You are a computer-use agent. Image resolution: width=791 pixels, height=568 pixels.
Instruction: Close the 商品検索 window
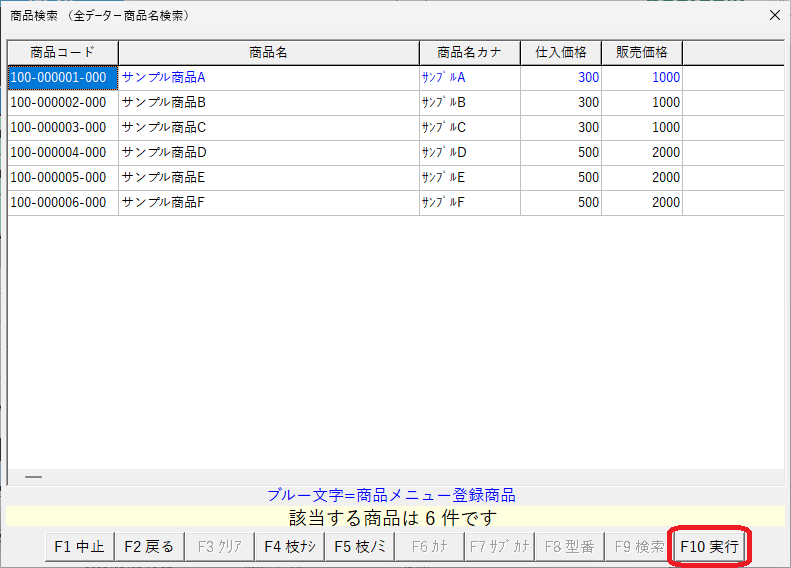coord(773,16)
